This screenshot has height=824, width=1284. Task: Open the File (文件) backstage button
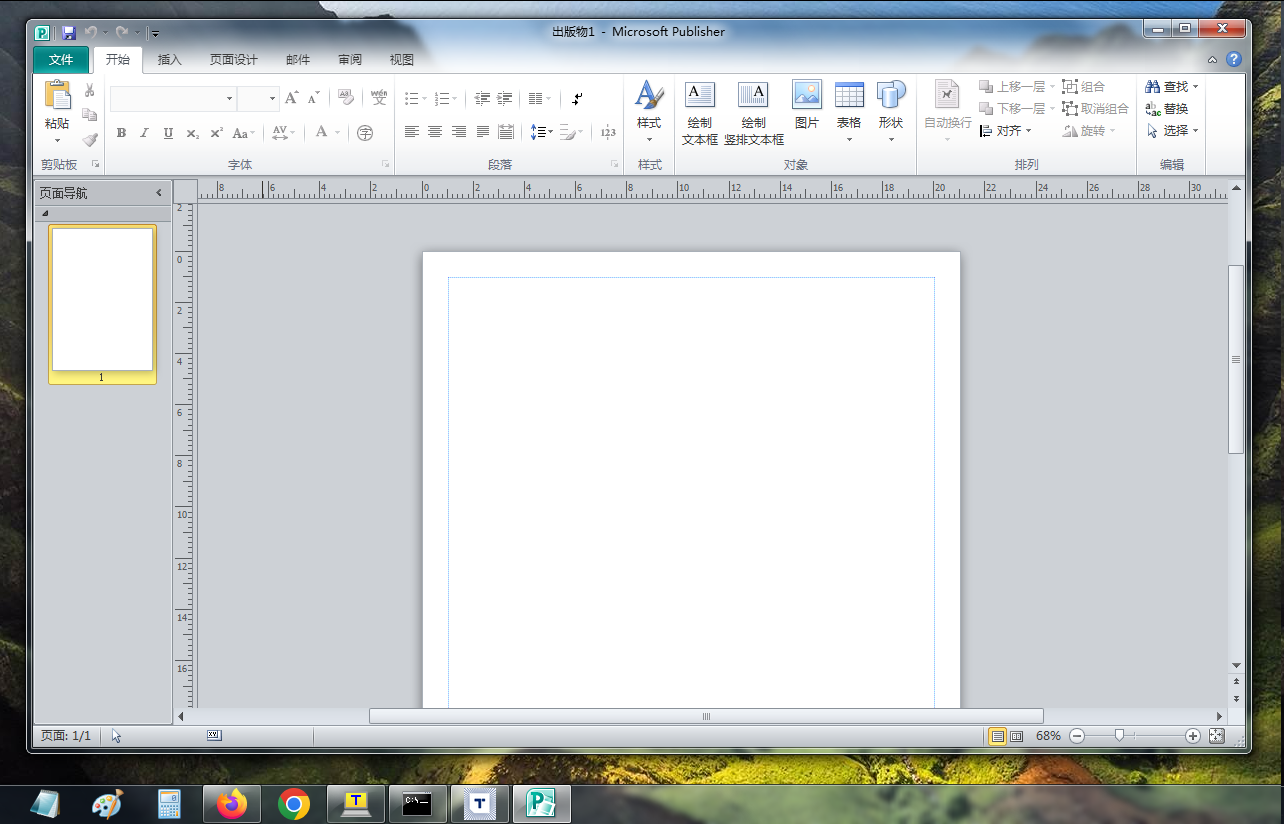coord(61,60)
